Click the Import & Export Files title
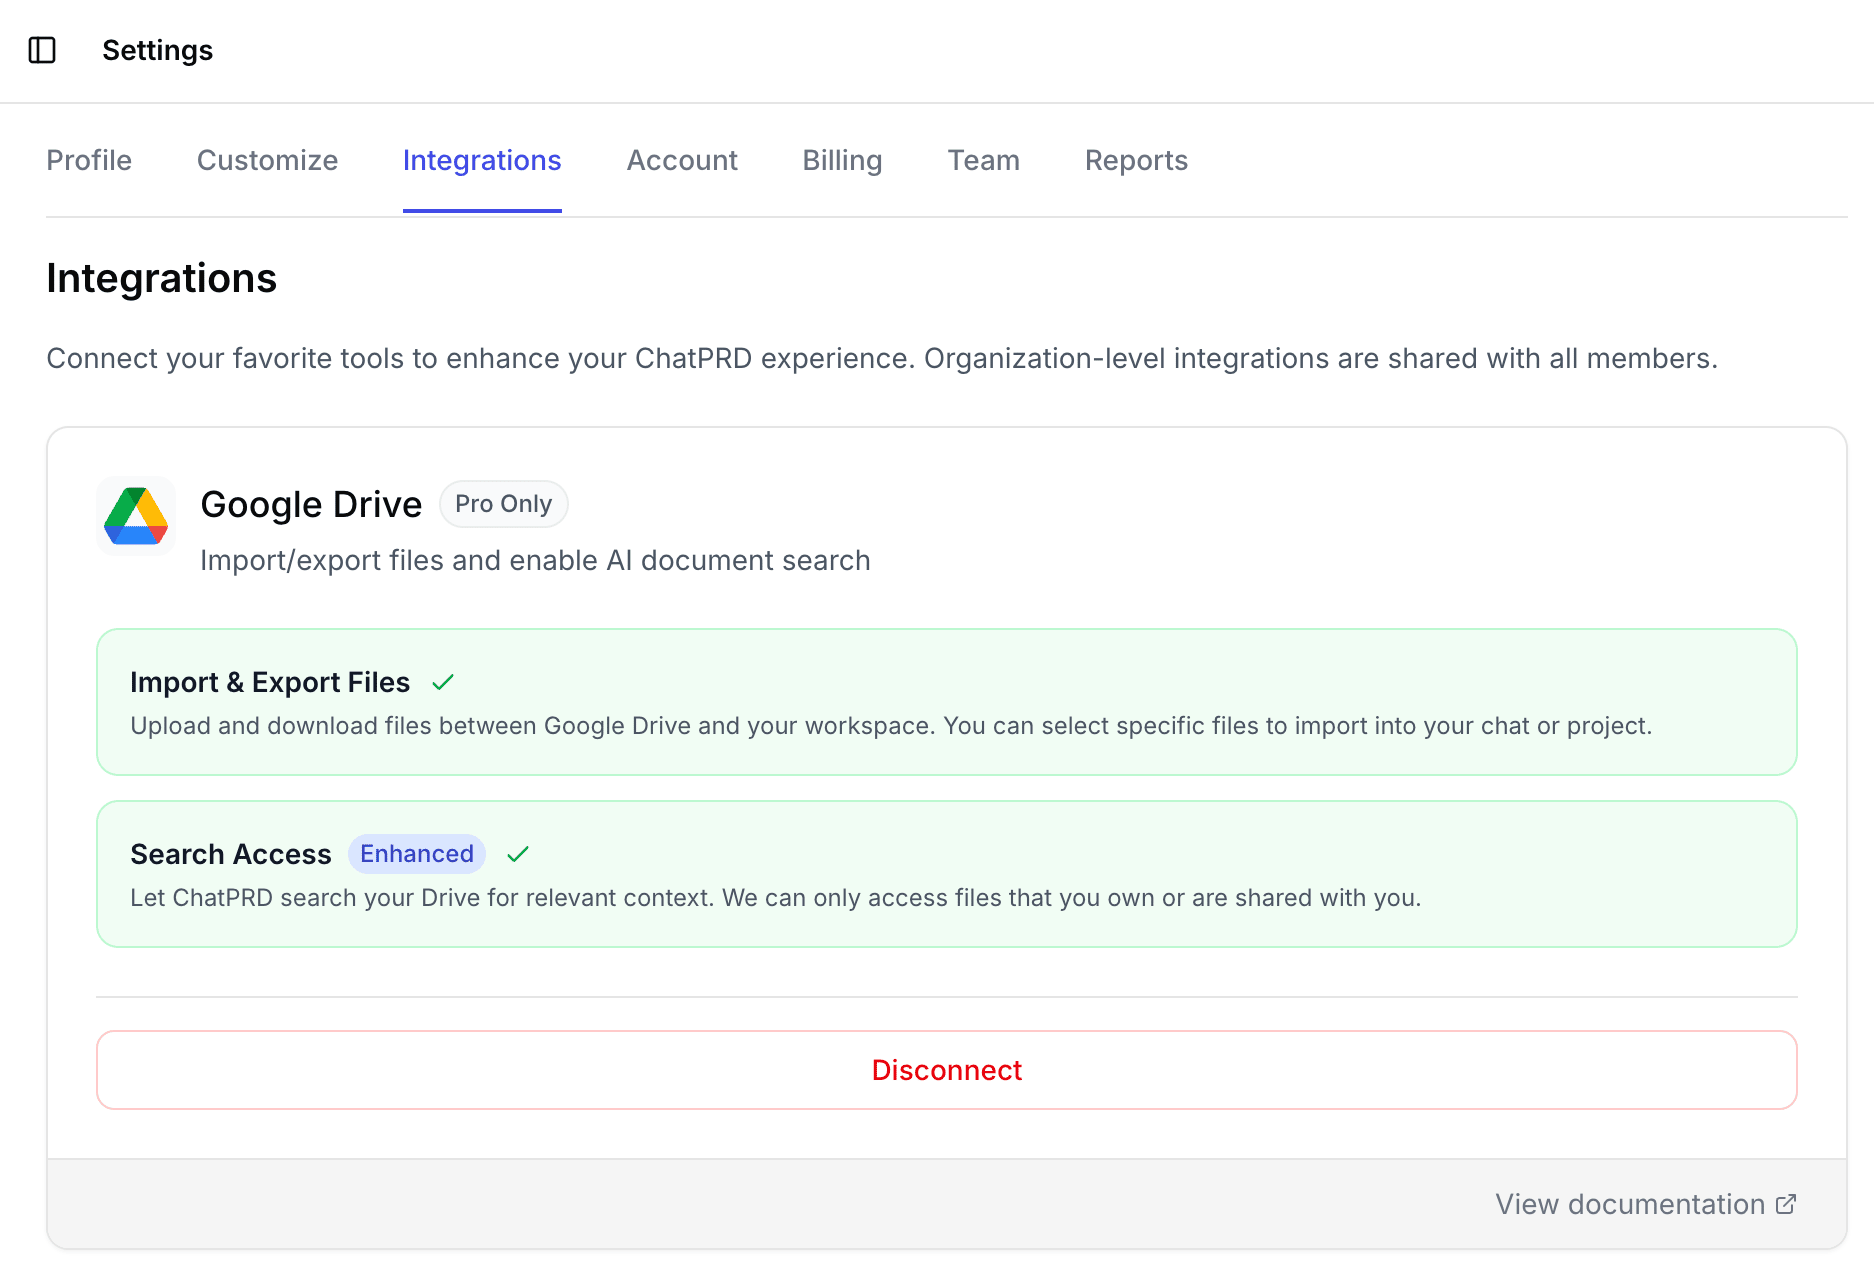1874x1270 pixels. coord(270,682)
